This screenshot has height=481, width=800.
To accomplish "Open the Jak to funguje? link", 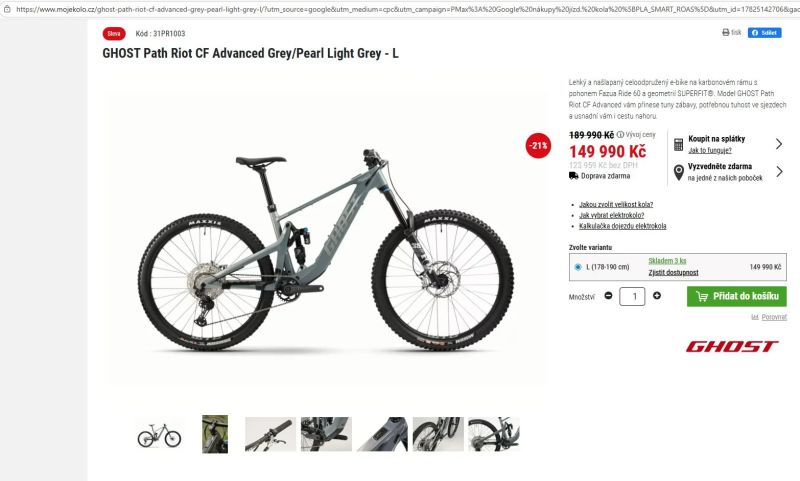I will 710,150.
